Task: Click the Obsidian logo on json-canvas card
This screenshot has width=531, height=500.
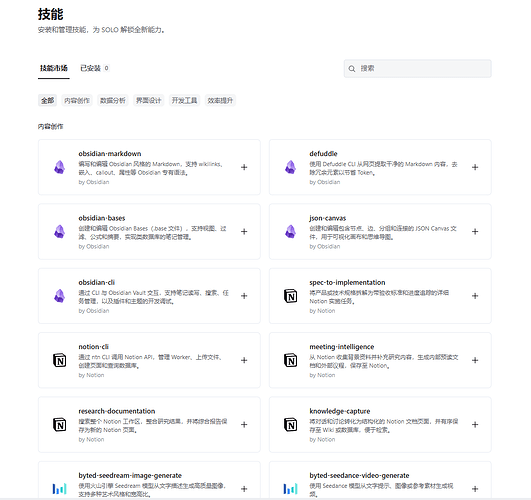Action: pos(291,231)
